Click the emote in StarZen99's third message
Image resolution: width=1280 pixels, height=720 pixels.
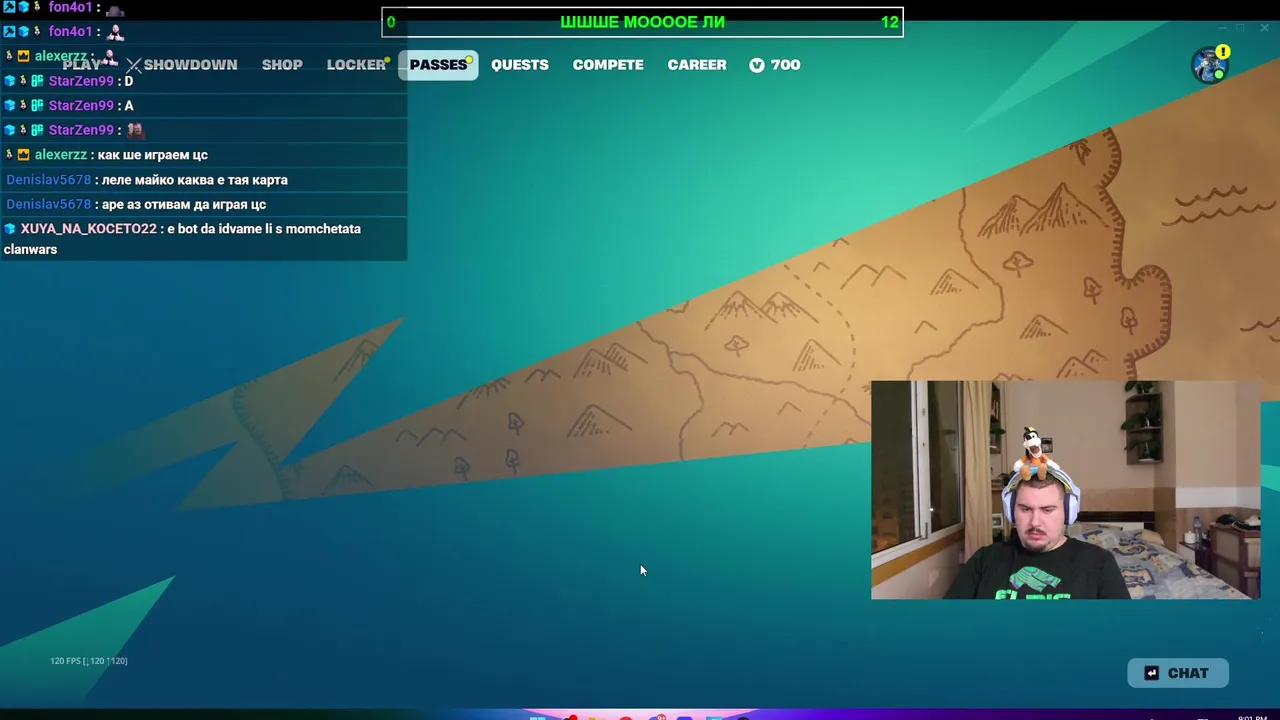(x=135, y=130)
